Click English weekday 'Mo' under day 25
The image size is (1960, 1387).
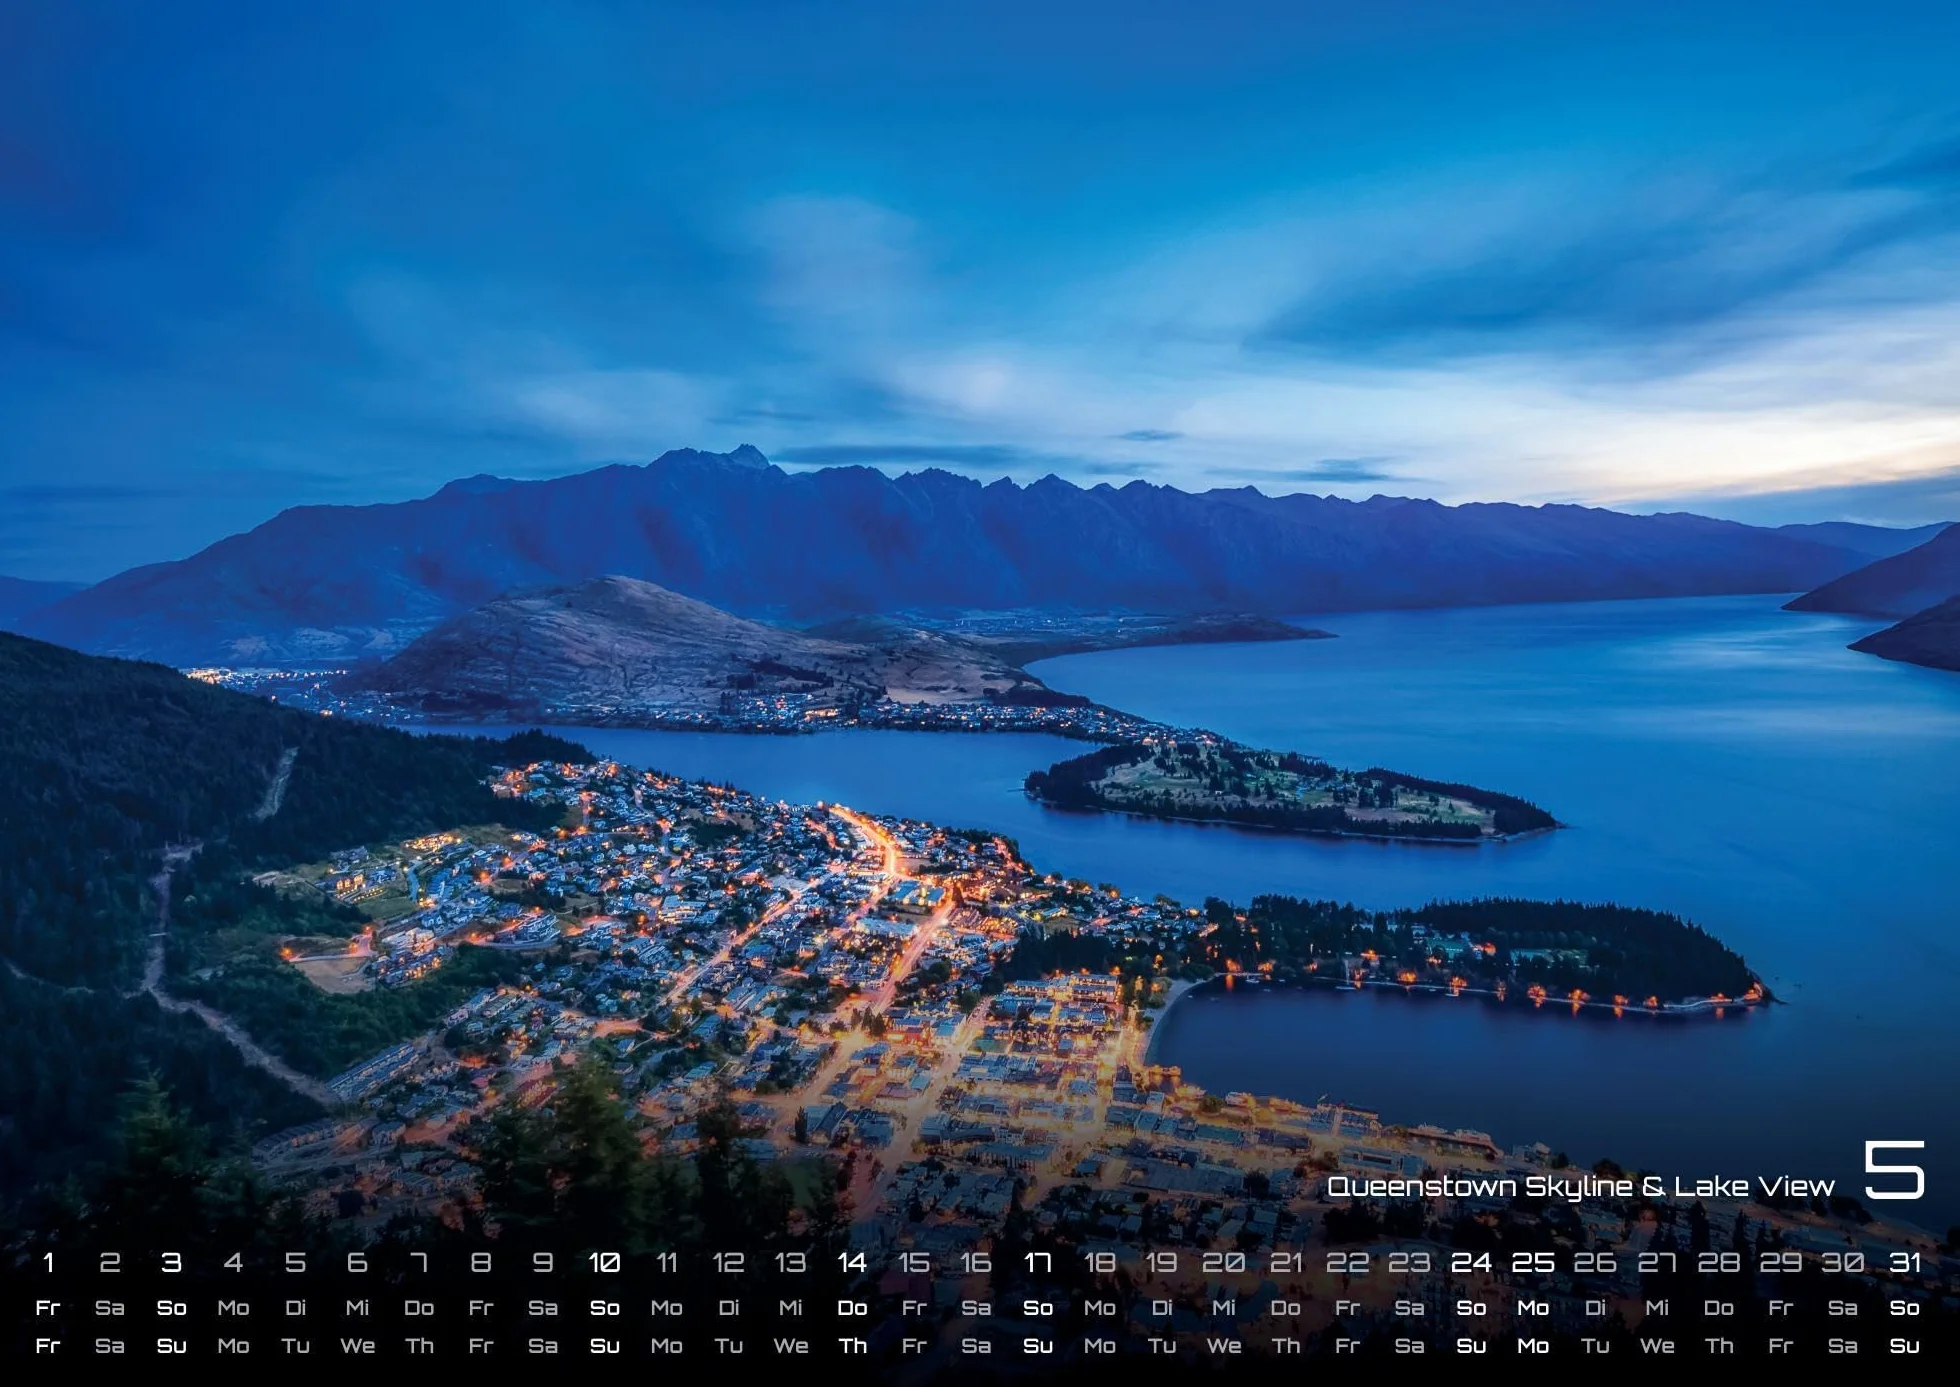click(1533, 1346)
